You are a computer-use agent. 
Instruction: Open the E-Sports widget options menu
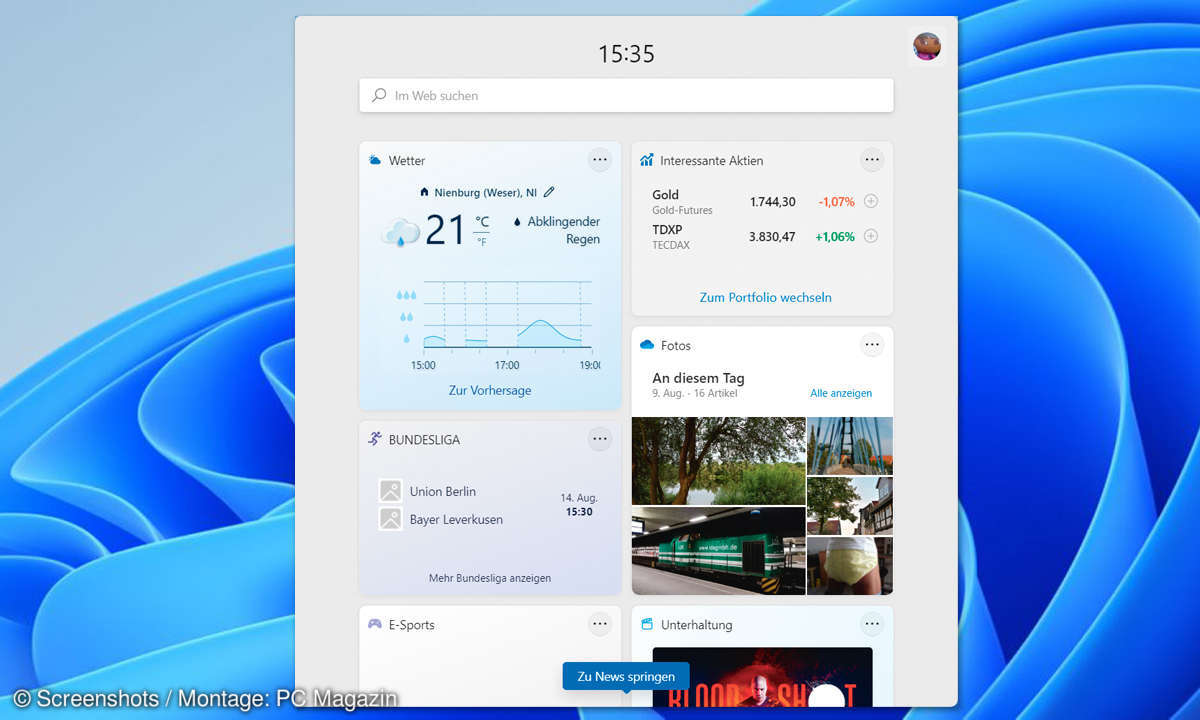(x=599, y=624)
